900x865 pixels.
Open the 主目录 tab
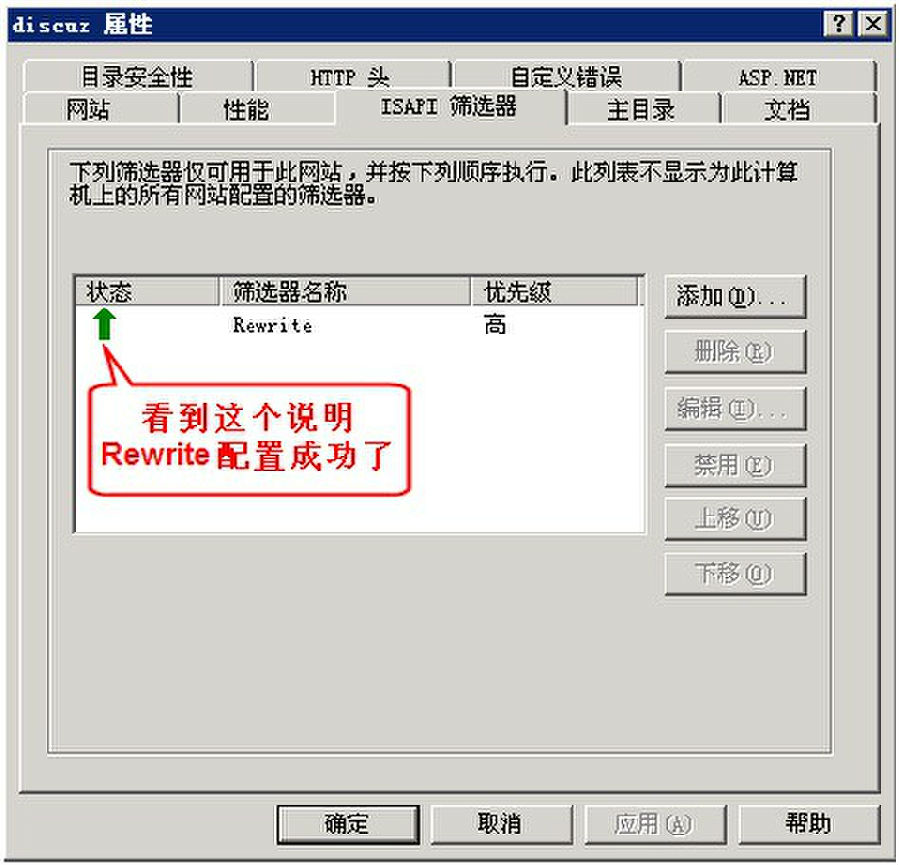pyautogui.click(x=642, y=108)
